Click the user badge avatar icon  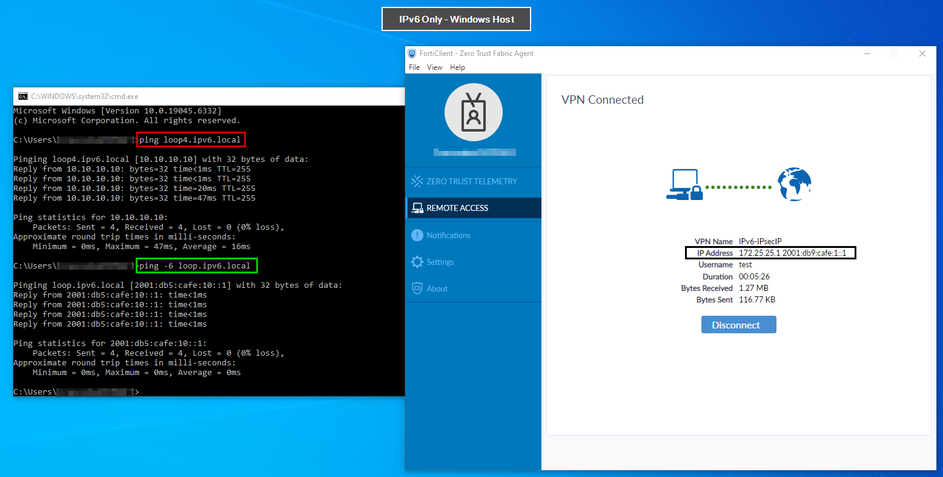pyautogui.click(x=473, y=112)
